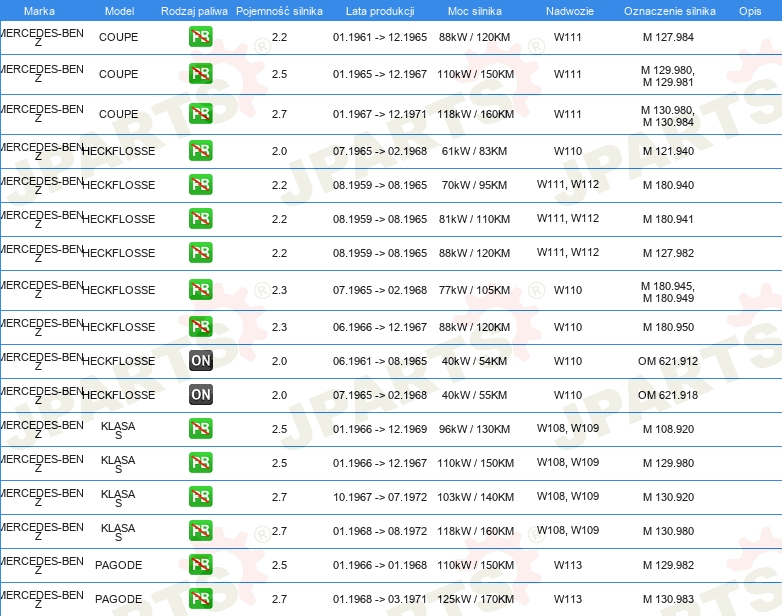The image size is (782, 616).
Task: Click the '61kW / 83KM' engine power cell
Action: pos(475,151)
